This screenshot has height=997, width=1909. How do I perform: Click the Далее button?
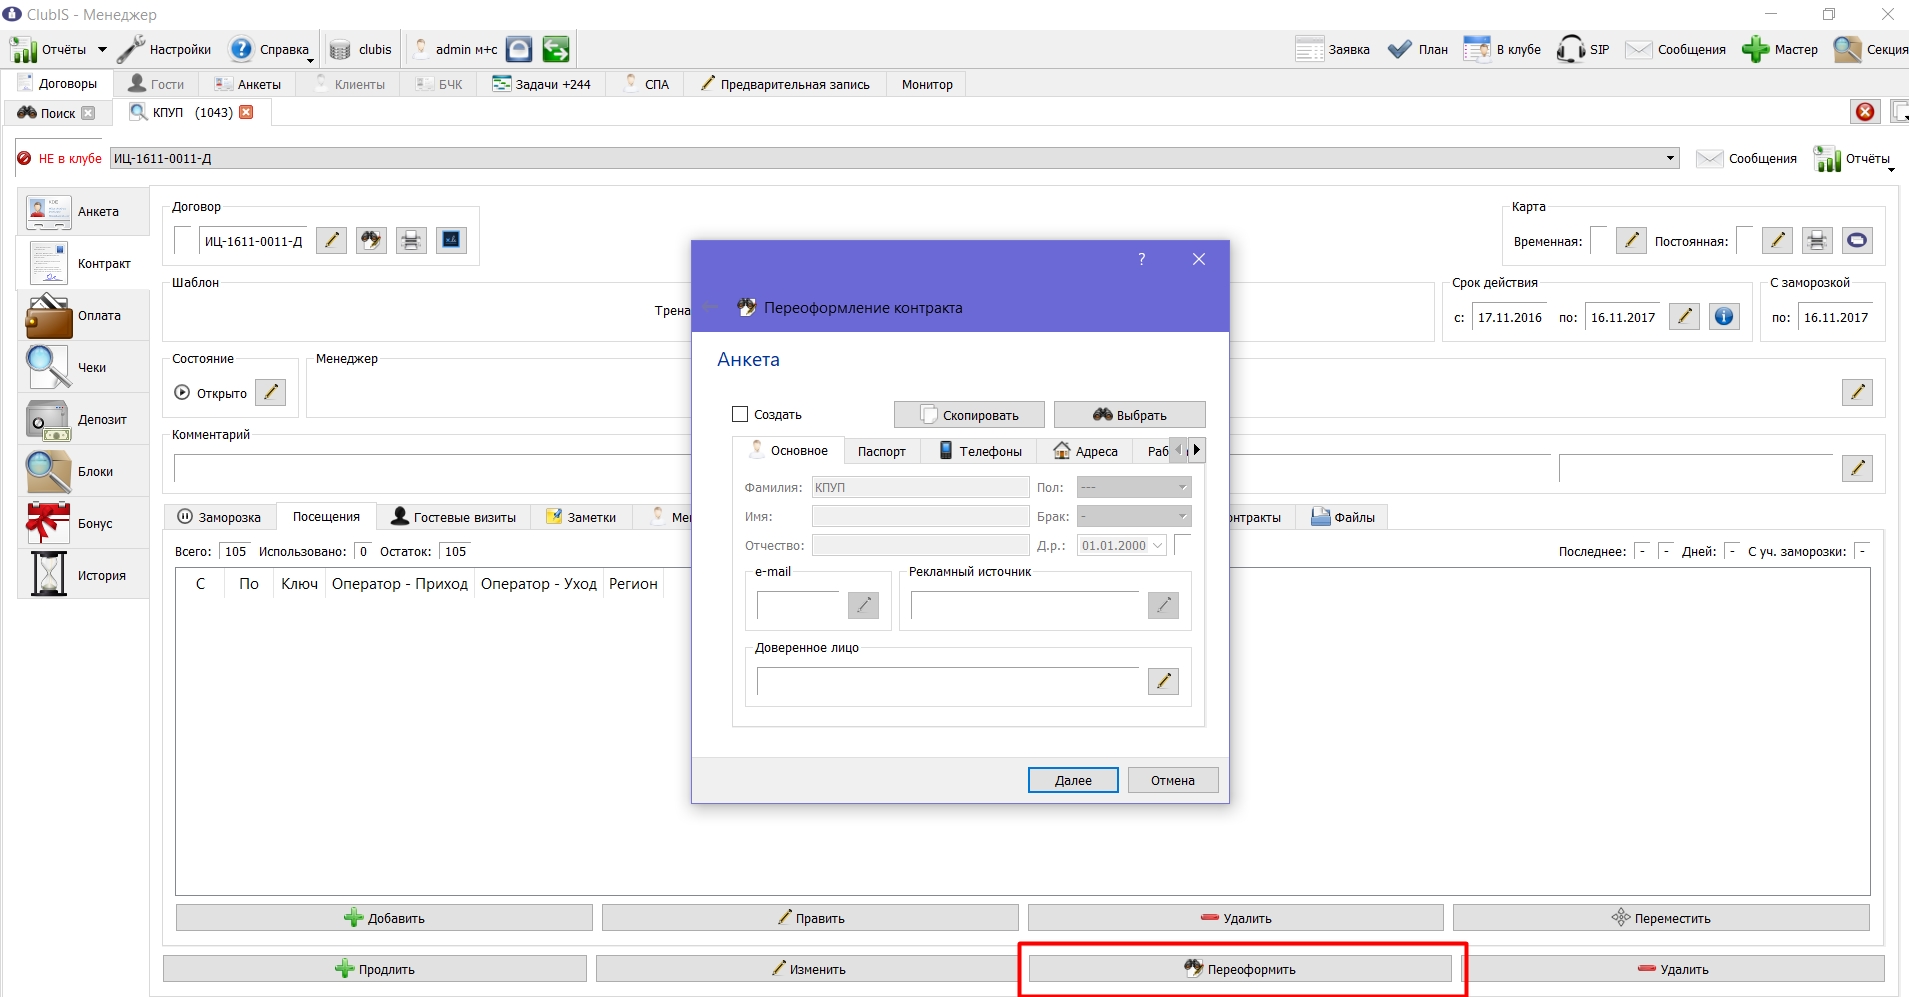pyautogui.click(x=1073, y=780)
